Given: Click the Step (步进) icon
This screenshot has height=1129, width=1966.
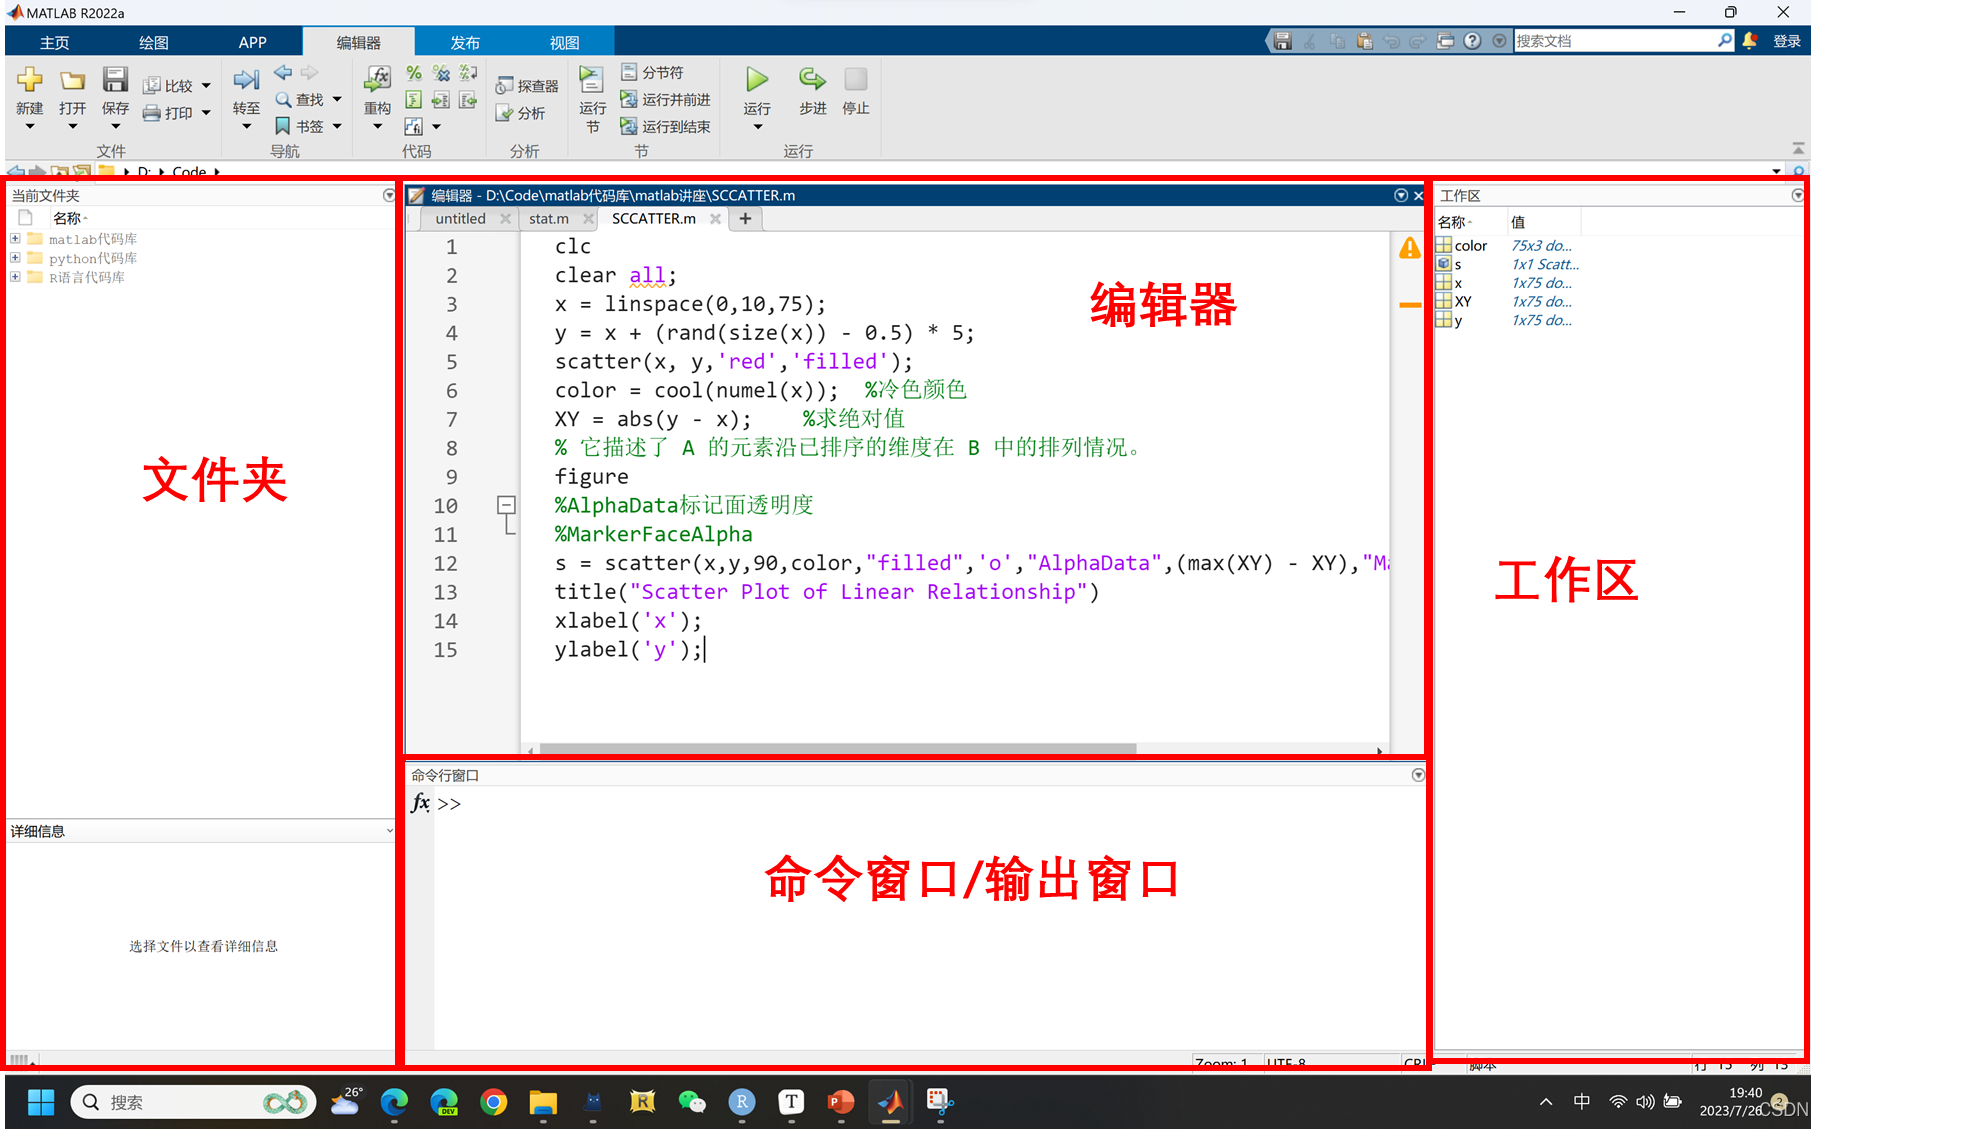Looking at the screenshot, I should click(812, 79).
